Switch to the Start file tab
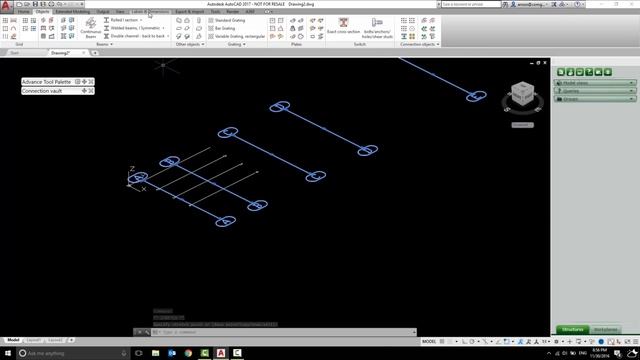The image size is (640, 360). click(x=15, y=53)
